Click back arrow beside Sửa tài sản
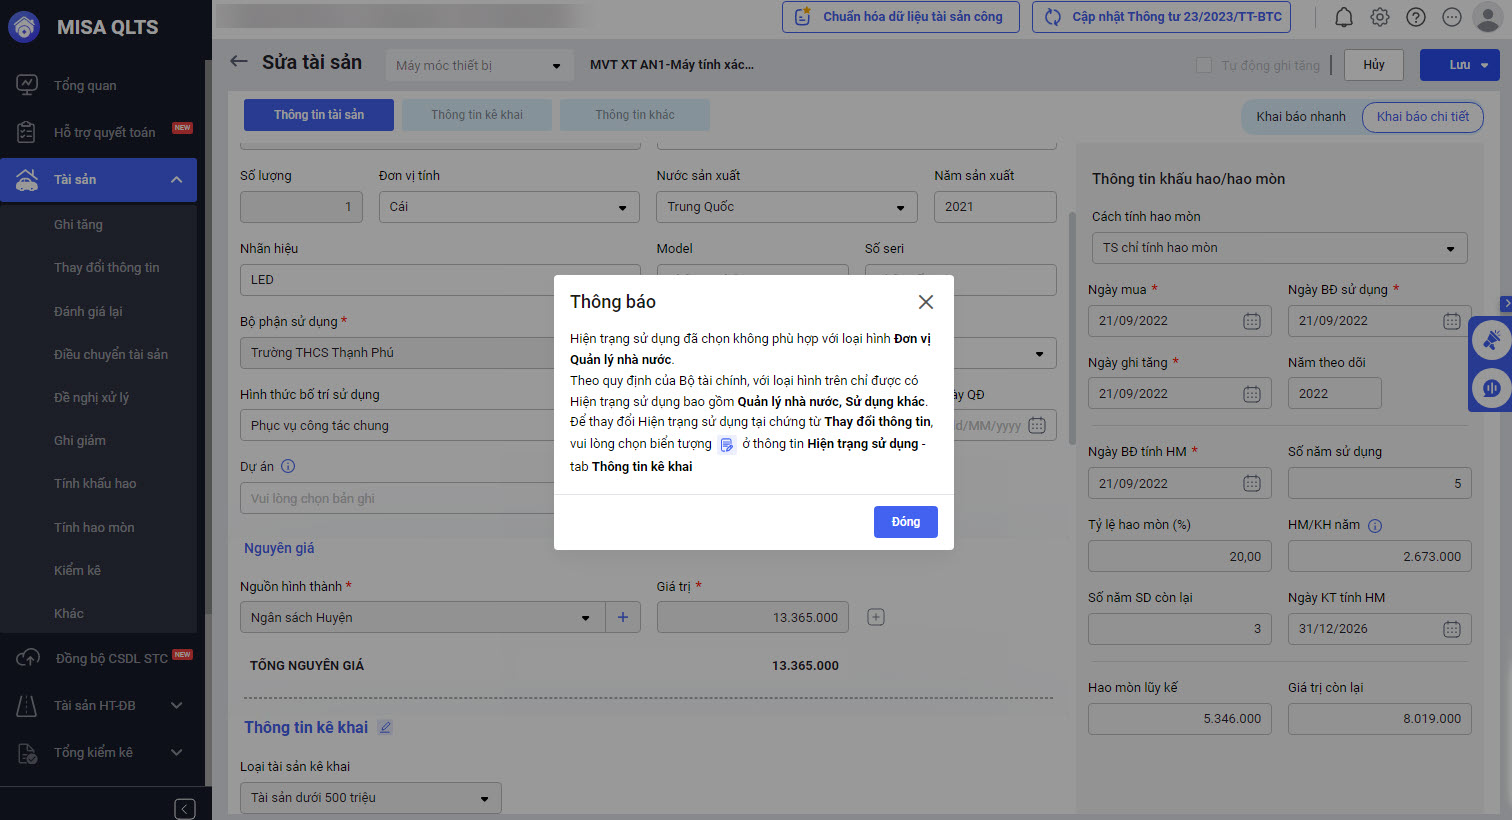Screen dimensions: 1512x820 [x=239, y=62]
